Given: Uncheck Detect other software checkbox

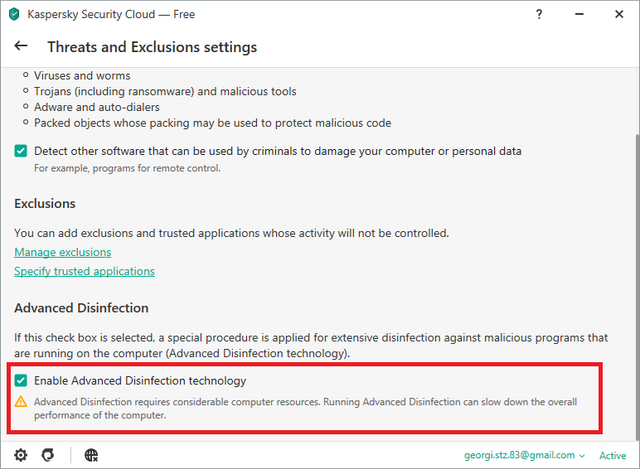Looking at the screenshot, I should tap(20, 151).
